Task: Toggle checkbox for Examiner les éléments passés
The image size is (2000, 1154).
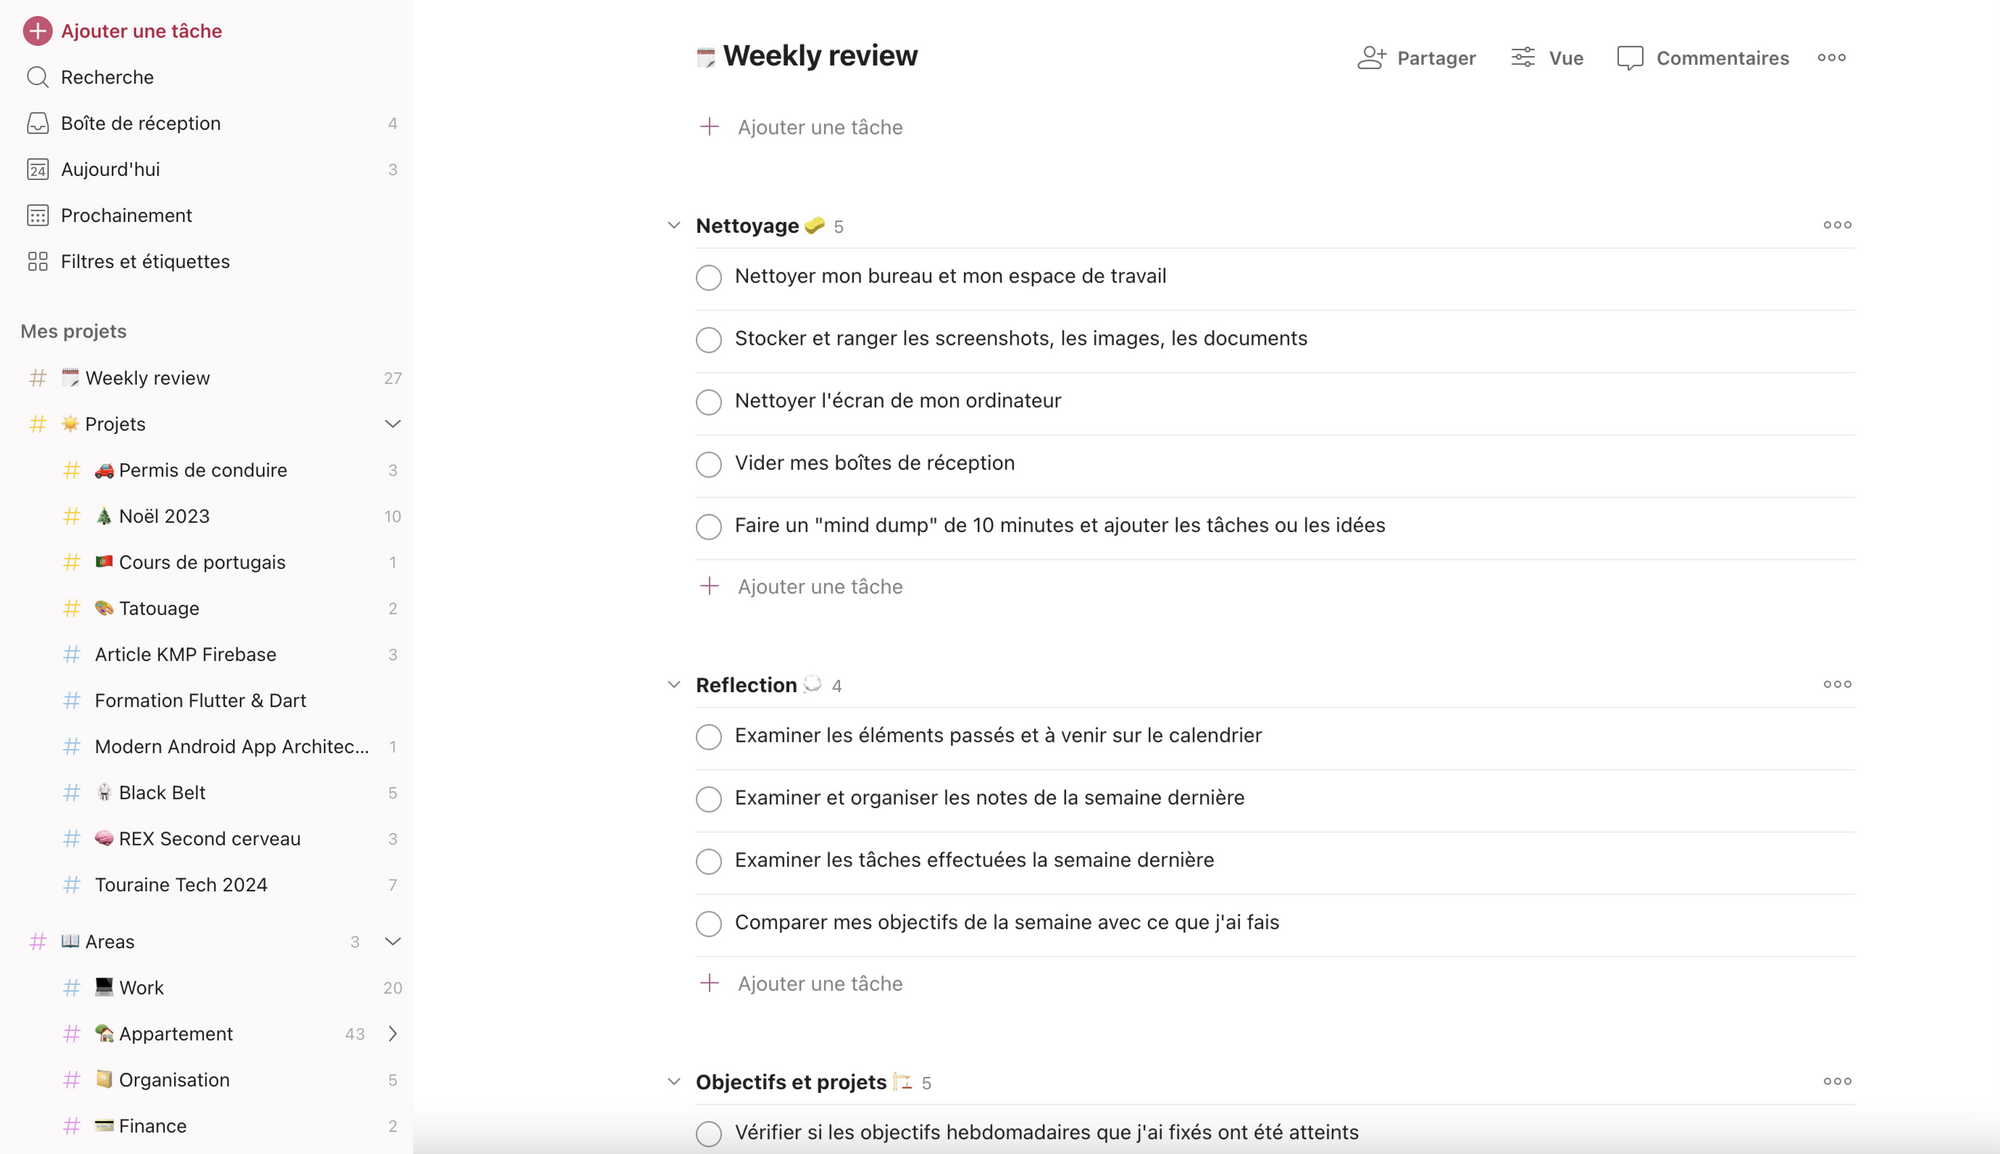Action: pos(709,735)
